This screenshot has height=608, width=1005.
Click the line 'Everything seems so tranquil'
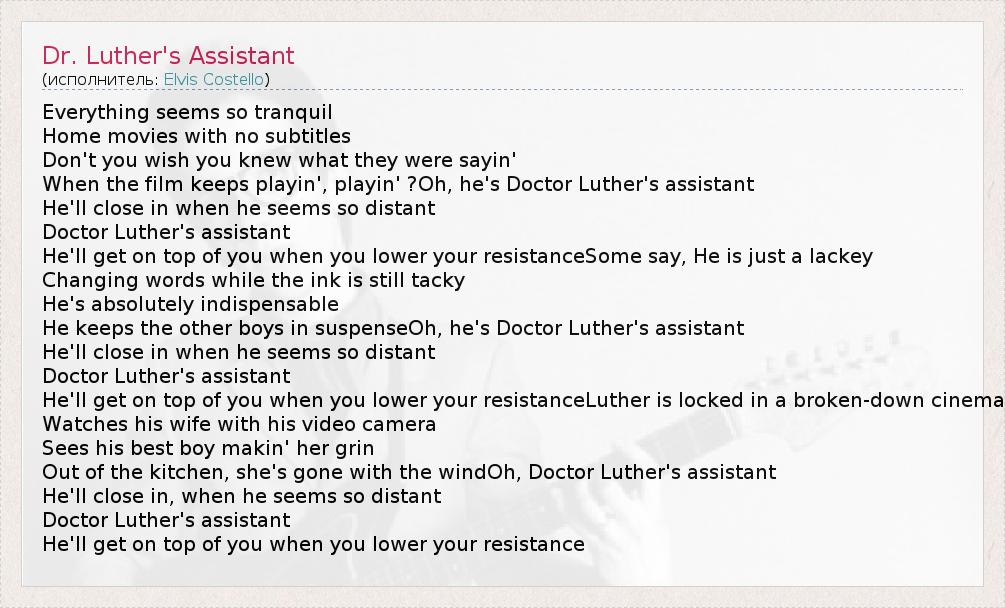pos(187,112)
